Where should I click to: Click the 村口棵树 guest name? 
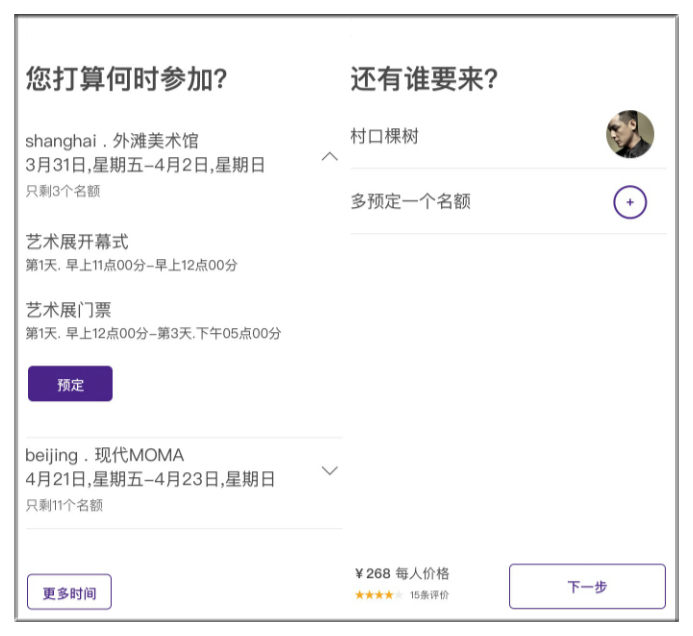pyautogui.click(x=384, y=136)
